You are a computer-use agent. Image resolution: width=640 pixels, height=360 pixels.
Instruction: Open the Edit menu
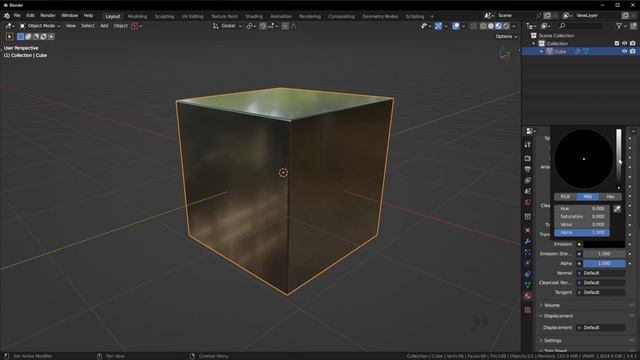[x=31, y=16]
